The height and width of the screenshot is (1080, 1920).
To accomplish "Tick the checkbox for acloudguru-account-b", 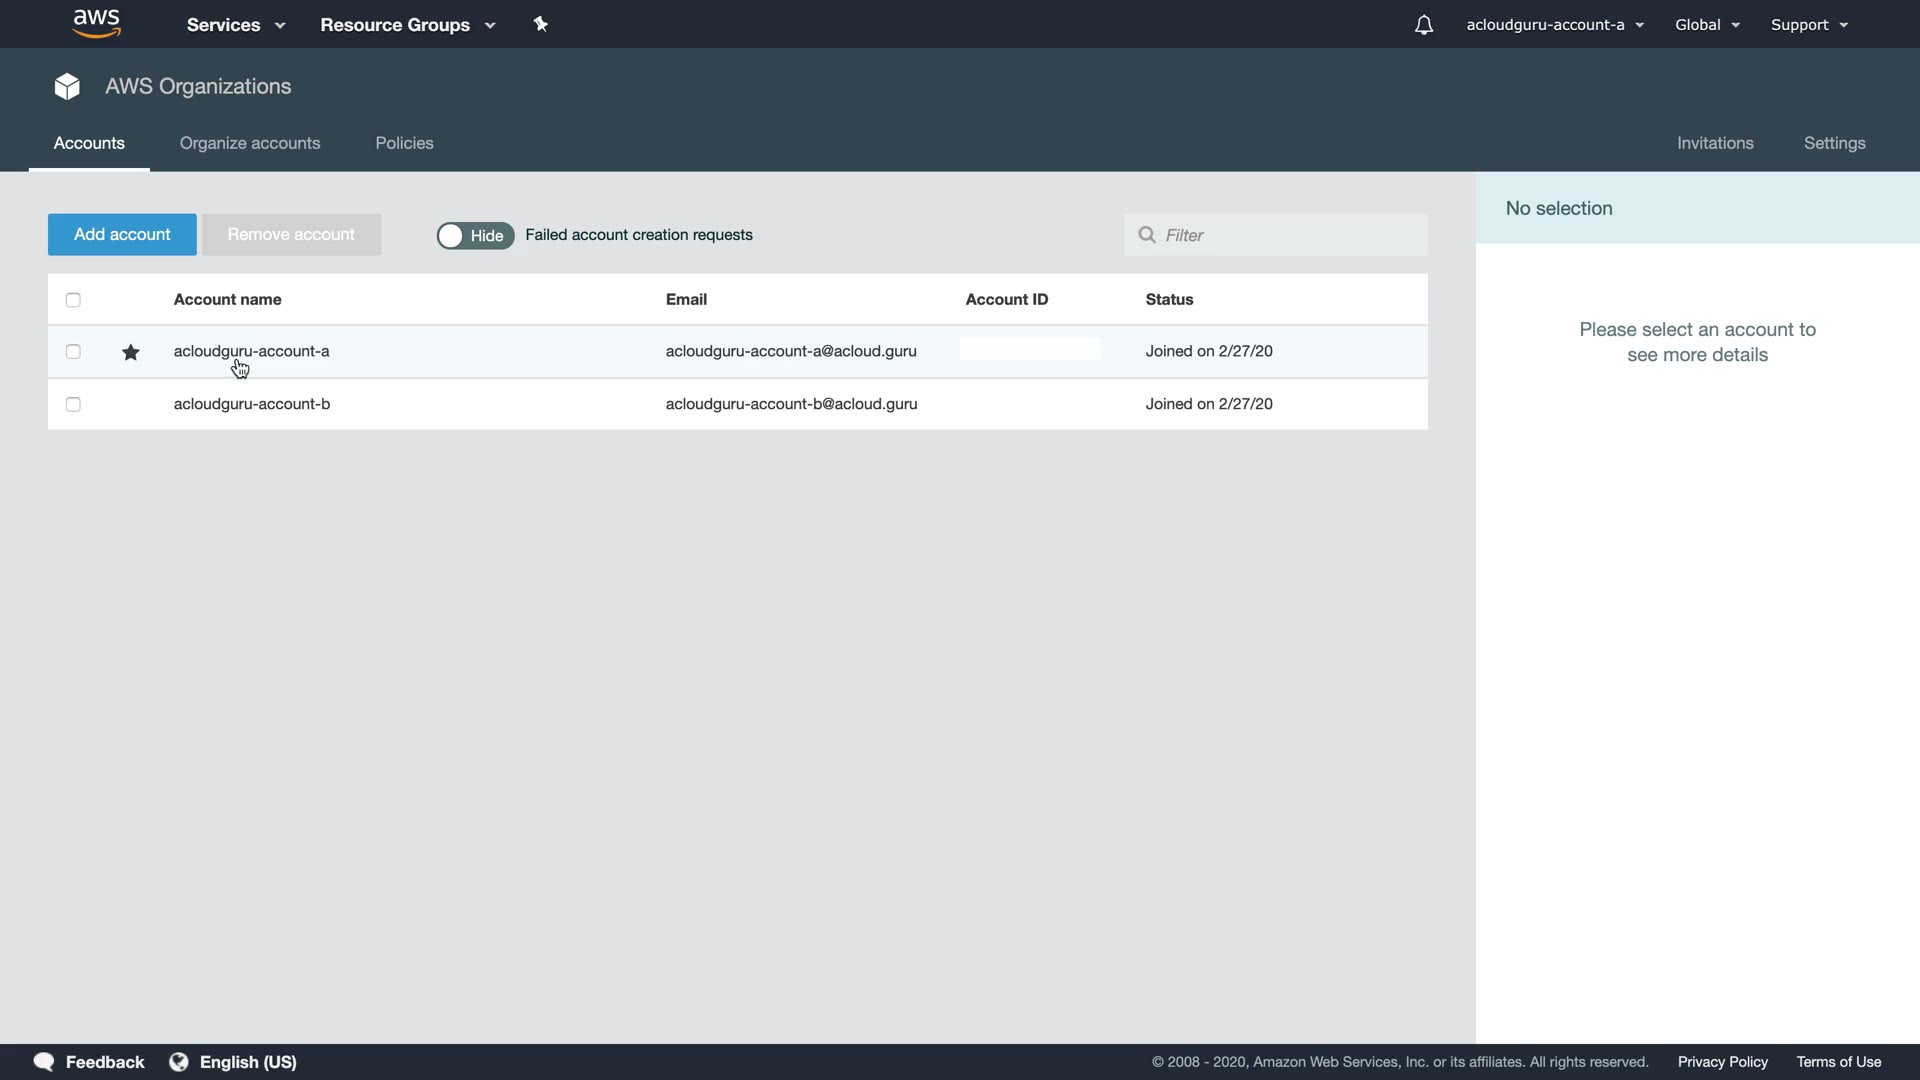I will click(73, 404).
